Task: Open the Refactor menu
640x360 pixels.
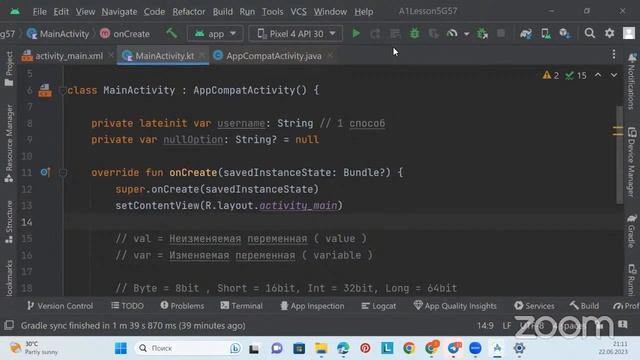Action: click(x=189, y=11)
